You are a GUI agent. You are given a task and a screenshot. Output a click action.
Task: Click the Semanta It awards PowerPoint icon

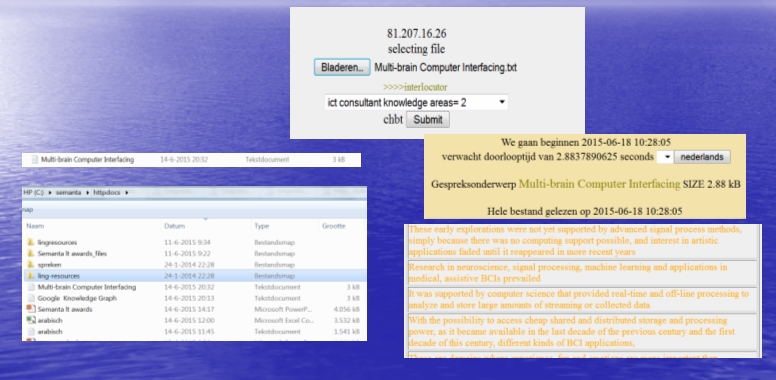click(x=31, y=309)
